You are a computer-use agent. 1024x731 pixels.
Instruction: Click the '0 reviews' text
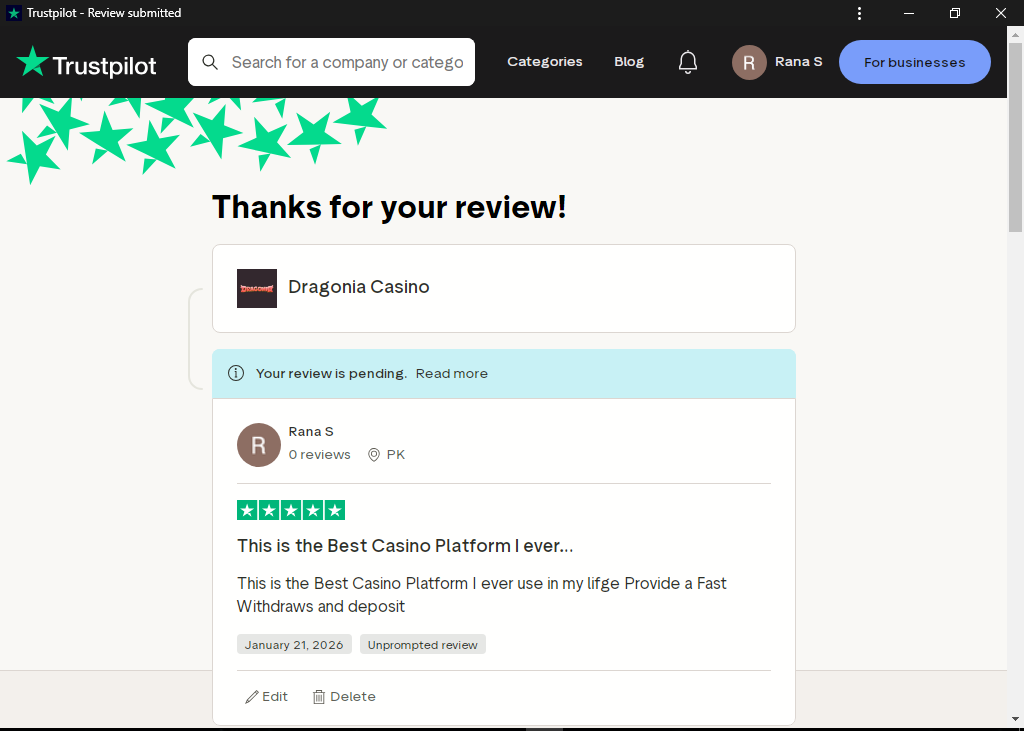(x=319, y=455)
